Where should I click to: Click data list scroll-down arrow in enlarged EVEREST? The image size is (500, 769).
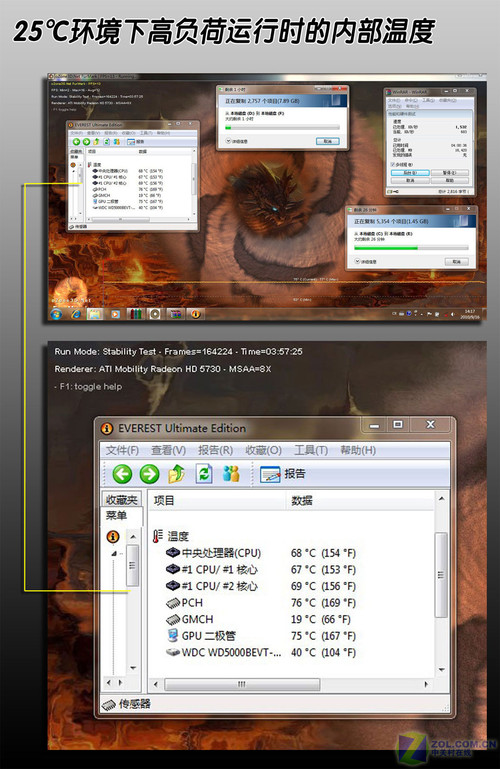[x=441, y=669]
